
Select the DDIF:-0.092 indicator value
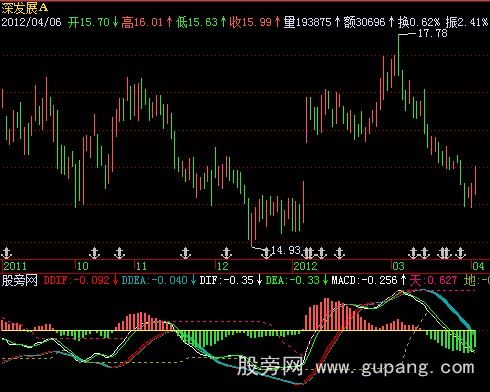pos(76,280)
